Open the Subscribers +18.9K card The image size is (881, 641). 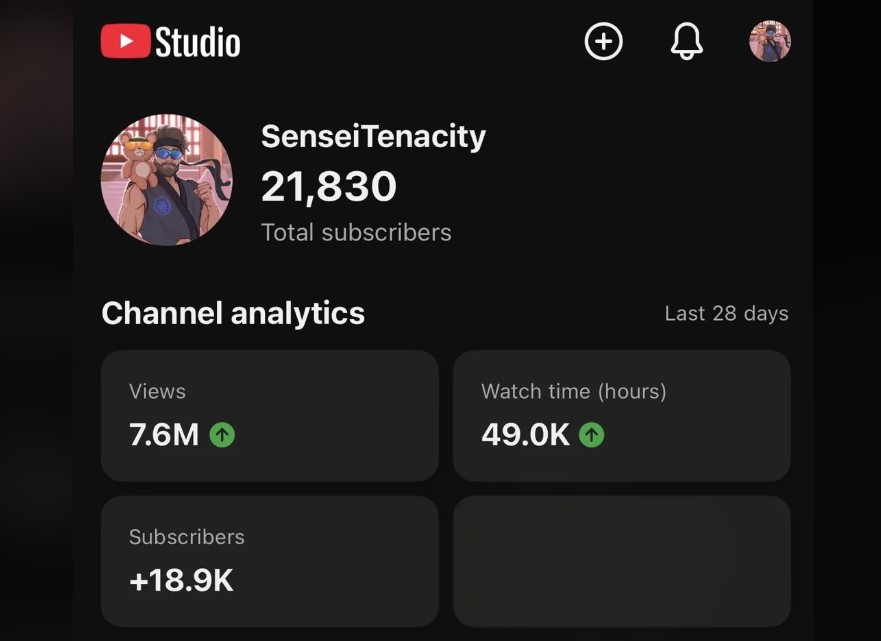pos(270,561)
